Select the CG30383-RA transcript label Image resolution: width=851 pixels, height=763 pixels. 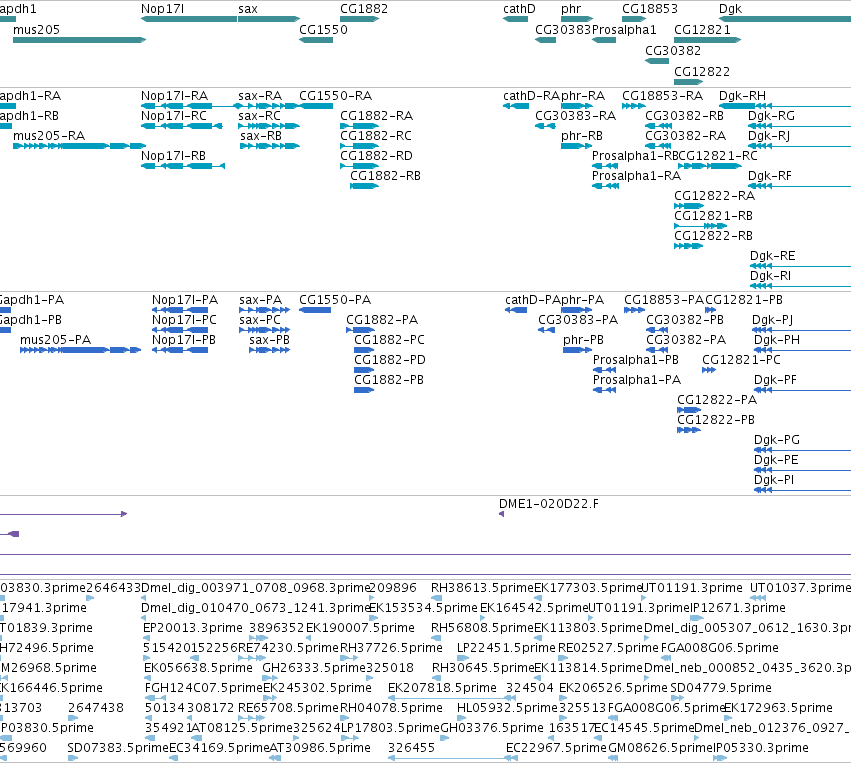(575, 116)
